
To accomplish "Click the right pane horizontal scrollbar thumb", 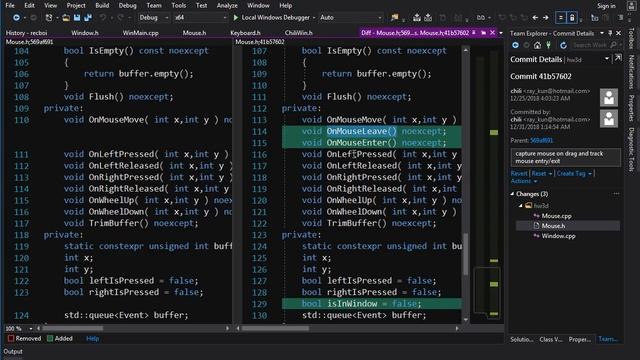I will click(276, 328).
